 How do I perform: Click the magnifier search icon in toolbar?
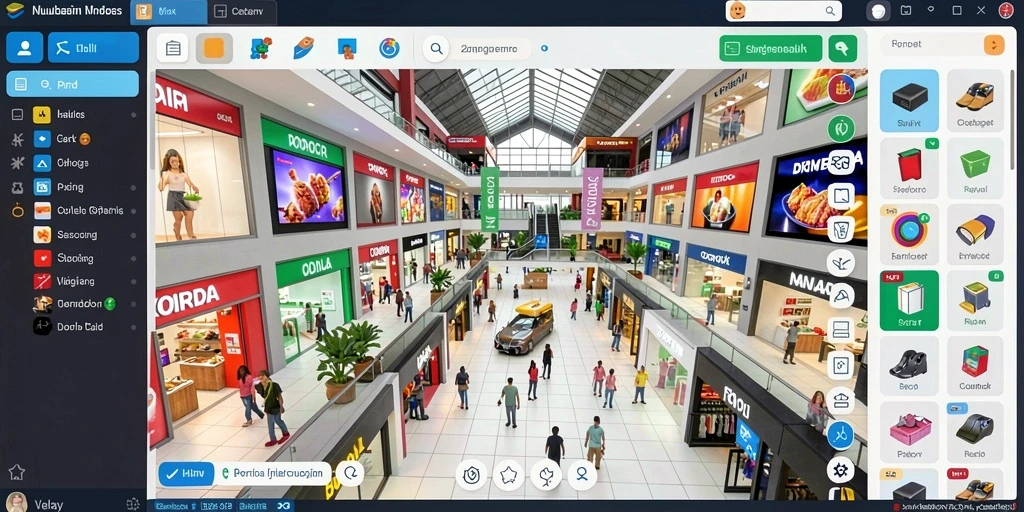pyautogui.click(x=436, y=48)
